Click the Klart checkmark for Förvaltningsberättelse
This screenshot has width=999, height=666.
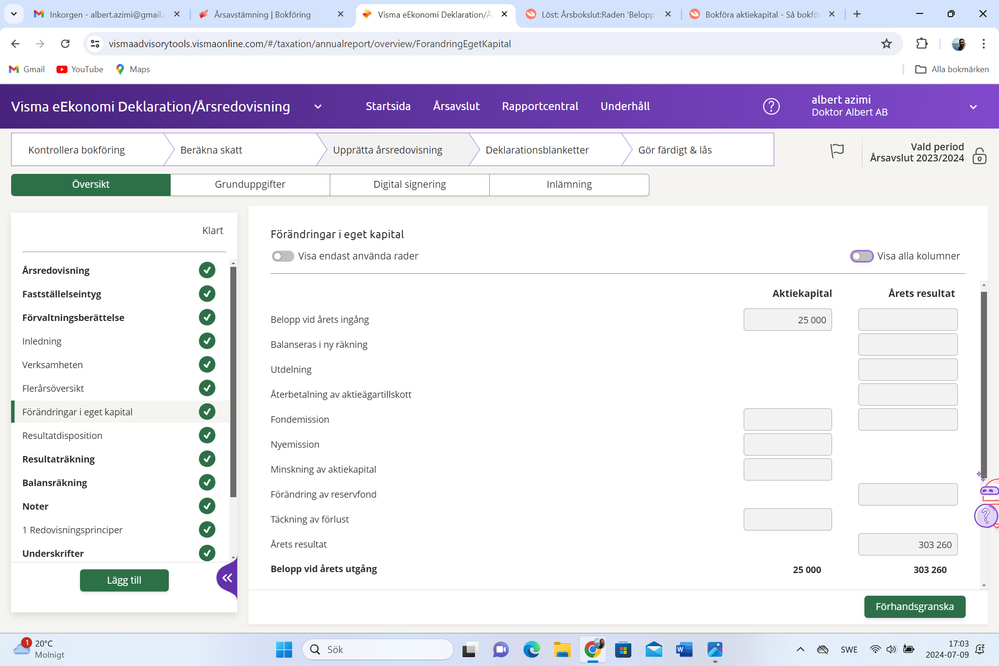(207, 317)
